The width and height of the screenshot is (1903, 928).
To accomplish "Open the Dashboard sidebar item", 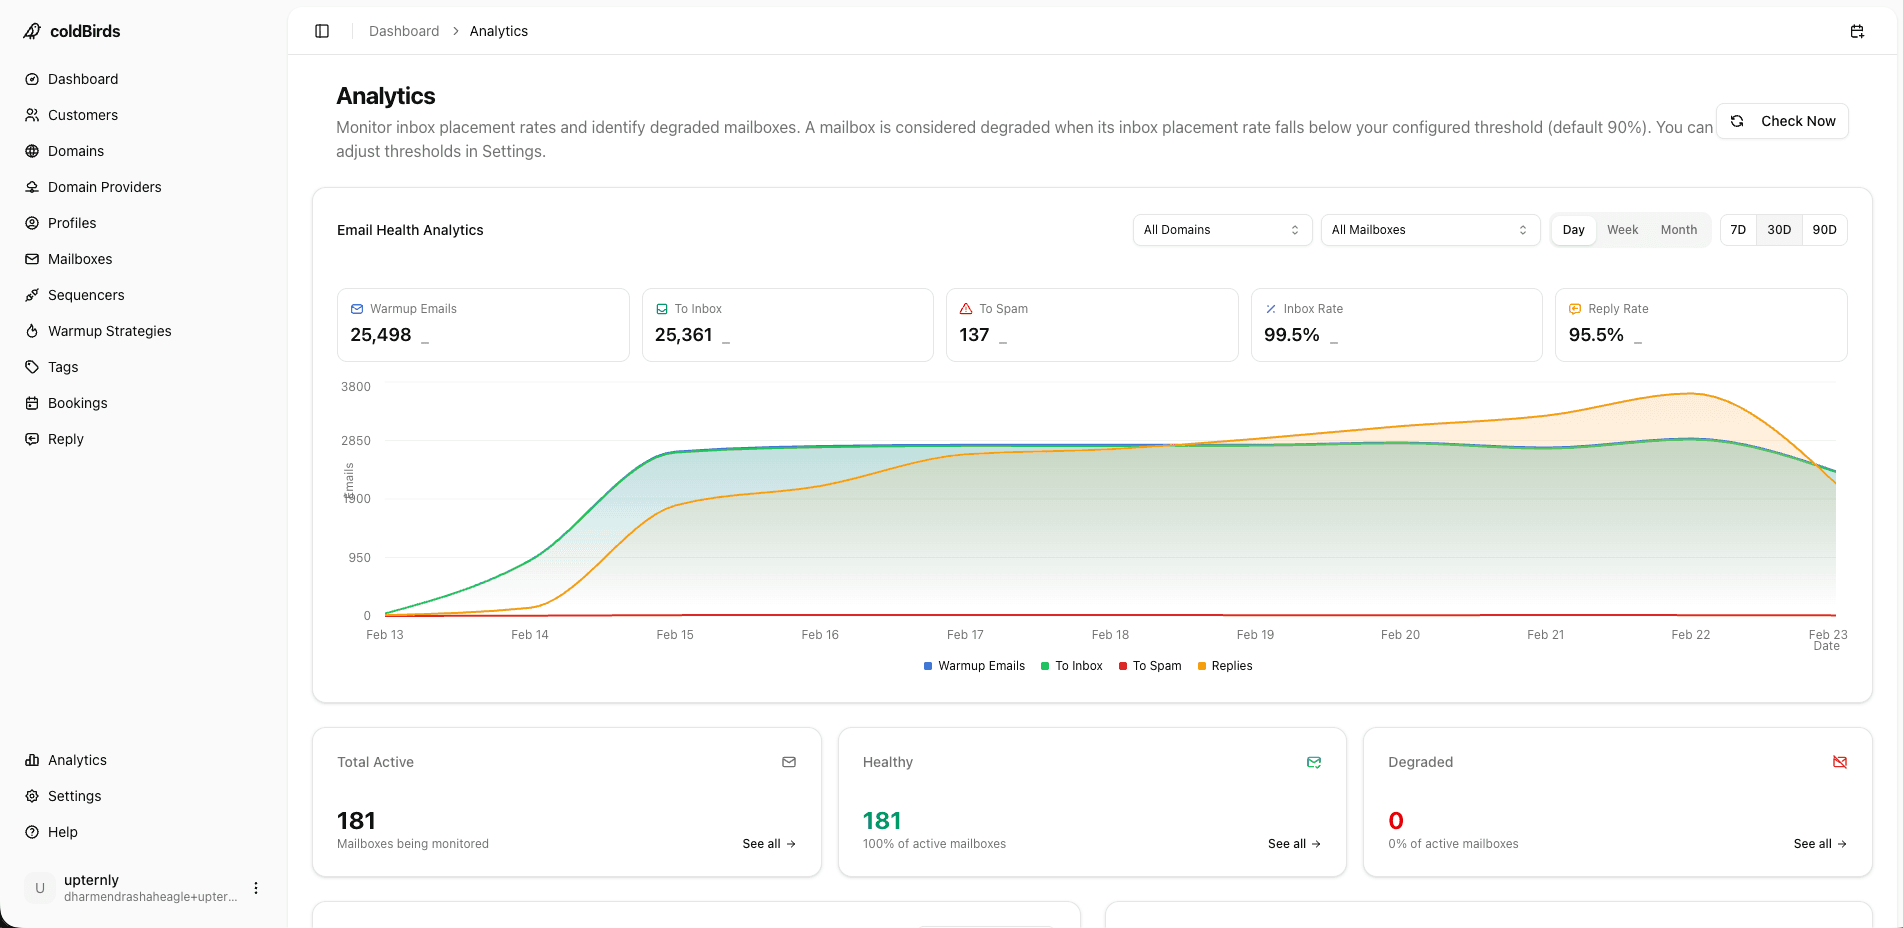I will click(82, 79).
